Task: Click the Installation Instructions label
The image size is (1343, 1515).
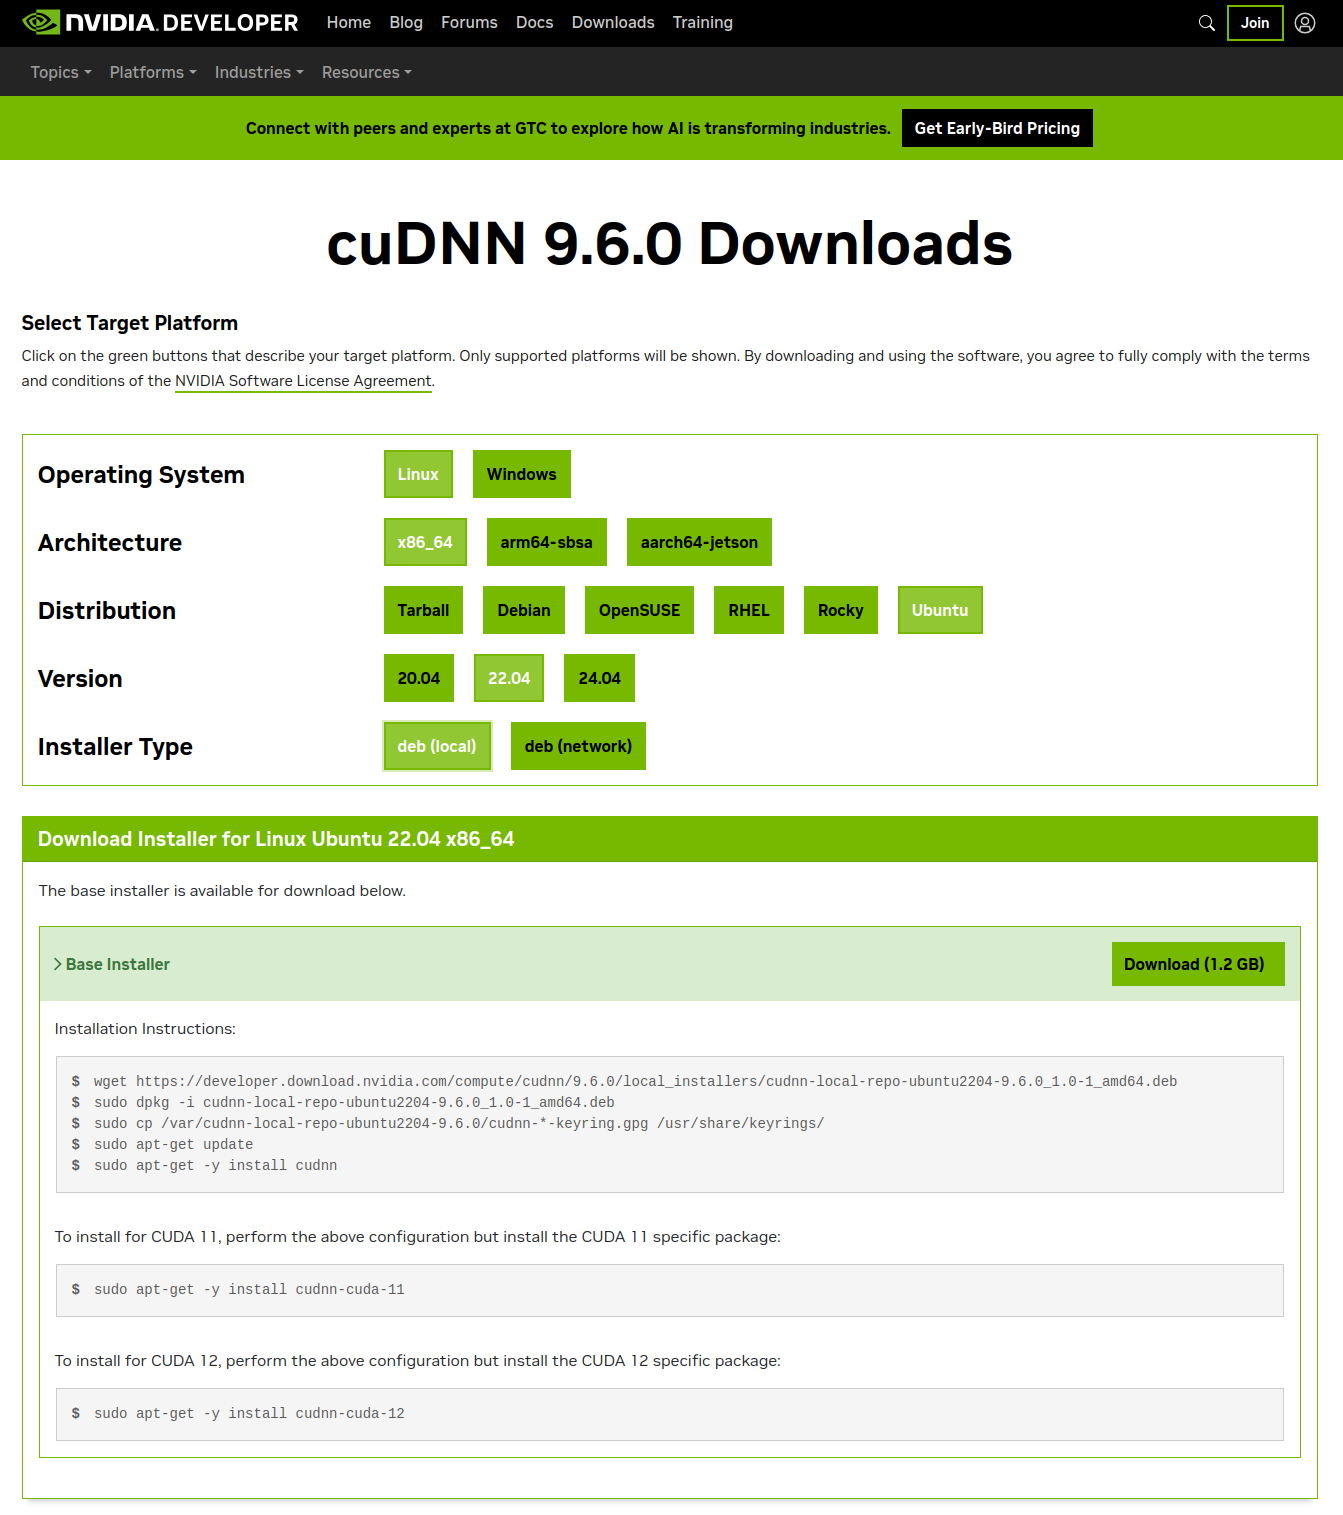Action: coord(145,1029)
